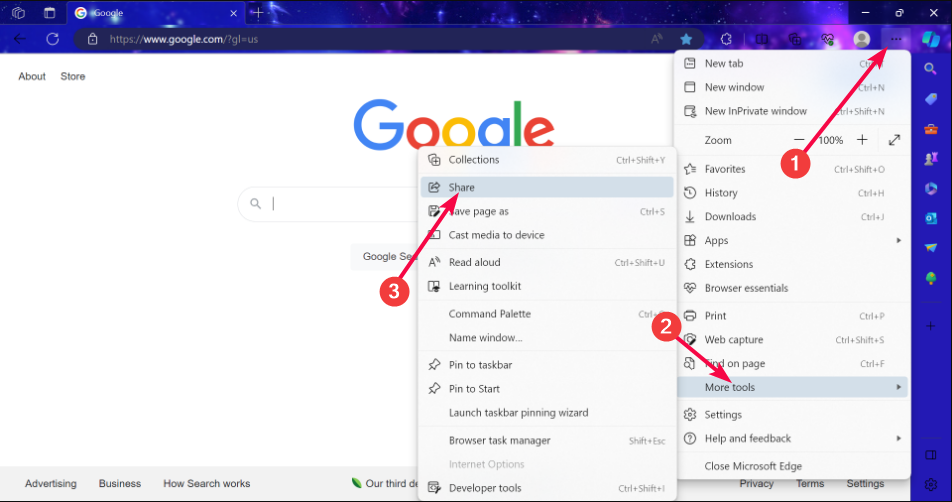Viewport: 952px width, 502px height.
Task: Increase zoom with the plus button
Action: point(862,140)
